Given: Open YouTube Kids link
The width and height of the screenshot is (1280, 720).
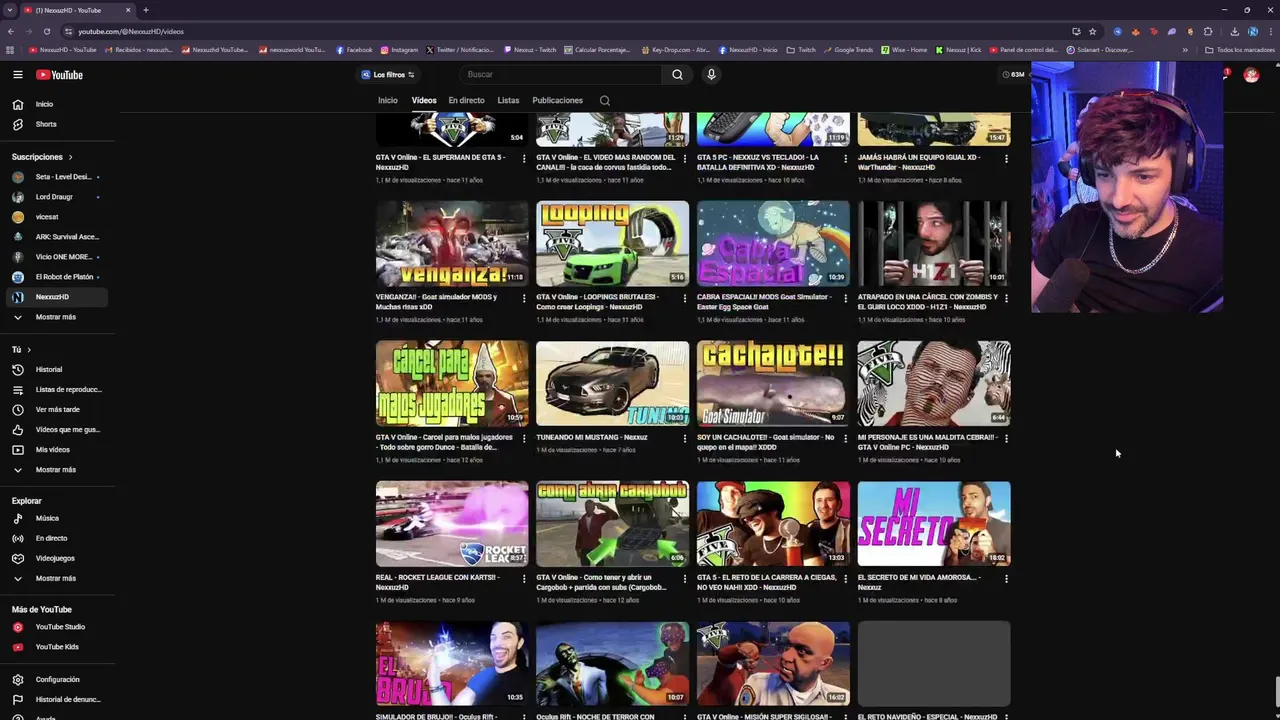Looking at the screenshot, I should click(x=57, y=647).
